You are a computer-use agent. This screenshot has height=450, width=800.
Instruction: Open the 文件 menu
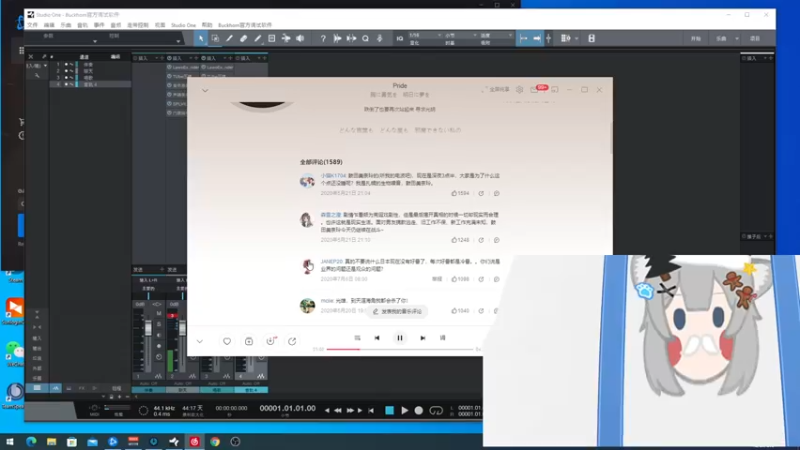coord(33,25)
